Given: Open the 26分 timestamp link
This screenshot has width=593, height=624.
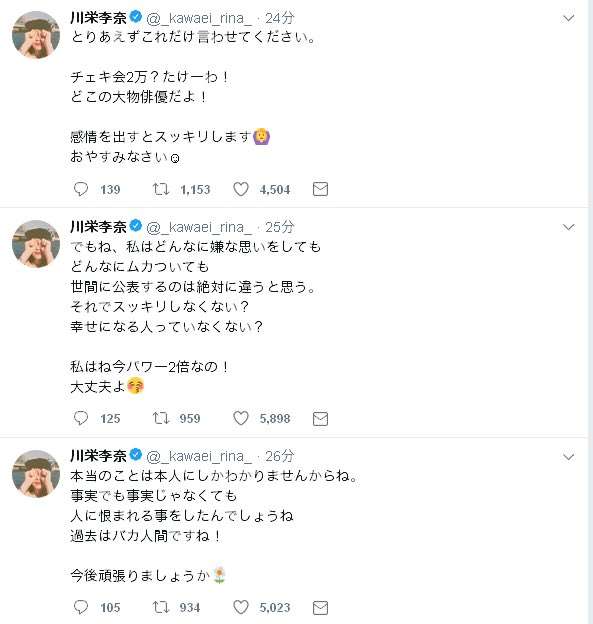Looking at the screenshot, I should pyautogui.click(x=280, y=456).
